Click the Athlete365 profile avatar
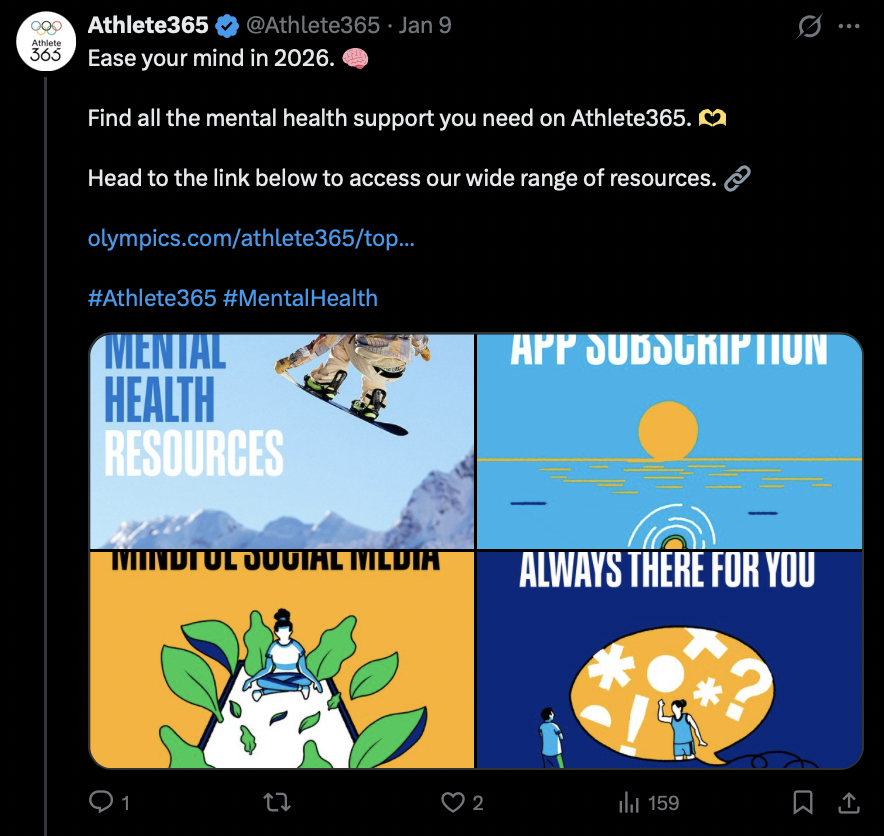884x836 pixels. pos(44,42)
